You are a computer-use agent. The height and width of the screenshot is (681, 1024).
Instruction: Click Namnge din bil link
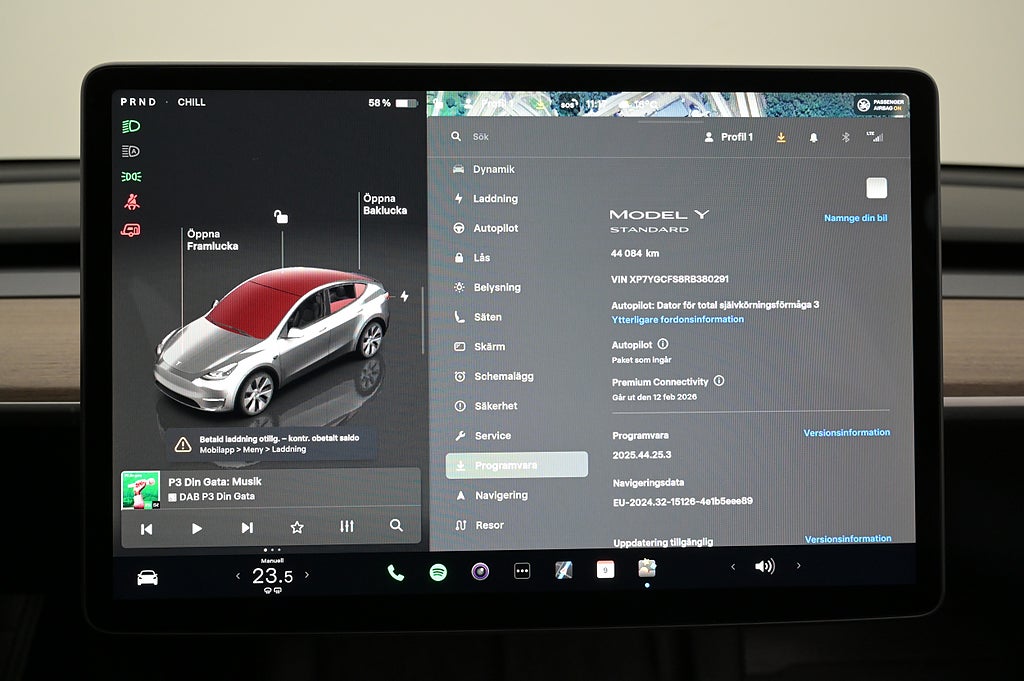point(855,218)
